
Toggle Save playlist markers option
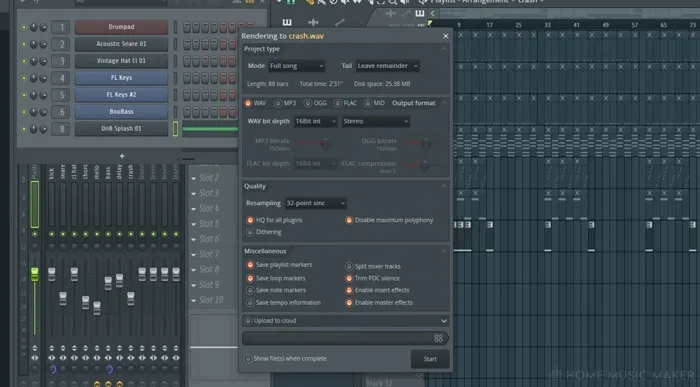pos(250,265)
